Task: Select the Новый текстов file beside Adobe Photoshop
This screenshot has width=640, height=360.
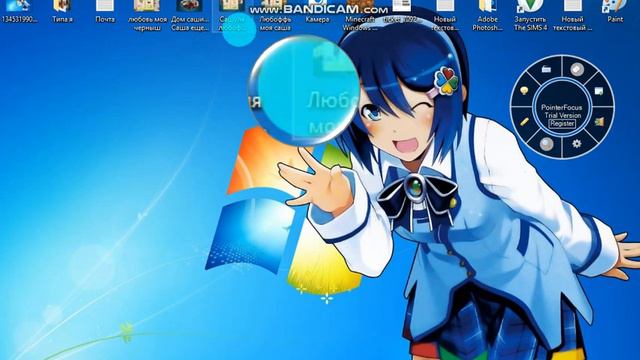Action: [x=445, y=16]
